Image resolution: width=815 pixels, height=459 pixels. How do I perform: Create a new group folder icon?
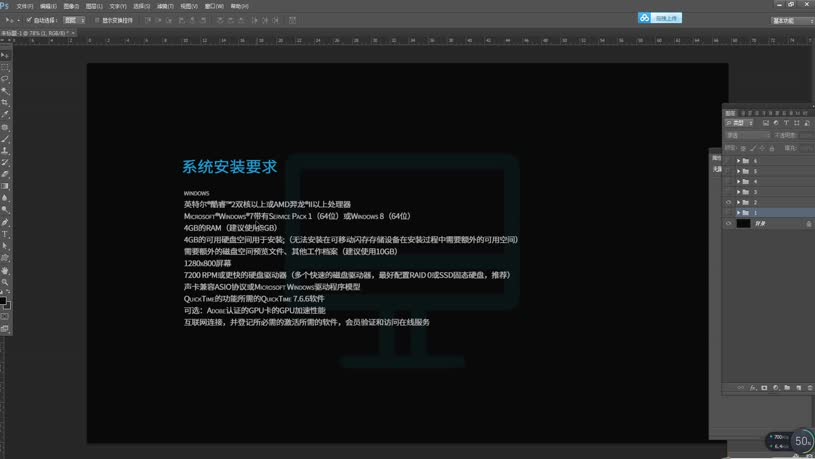click(x=787, y=388)
